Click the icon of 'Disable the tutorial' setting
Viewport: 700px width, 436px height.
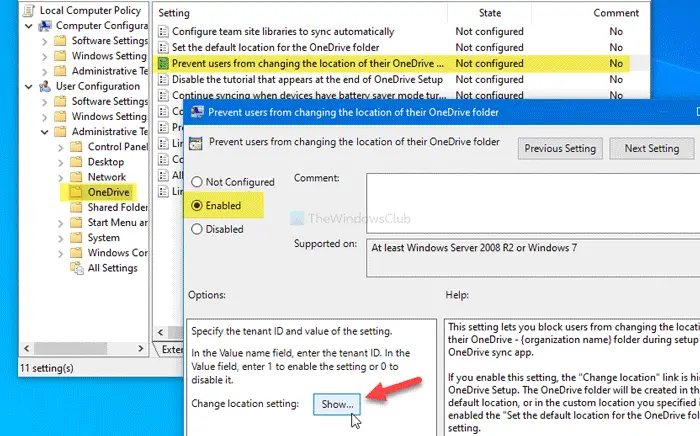pyautogui.click(x=163, y=79)
